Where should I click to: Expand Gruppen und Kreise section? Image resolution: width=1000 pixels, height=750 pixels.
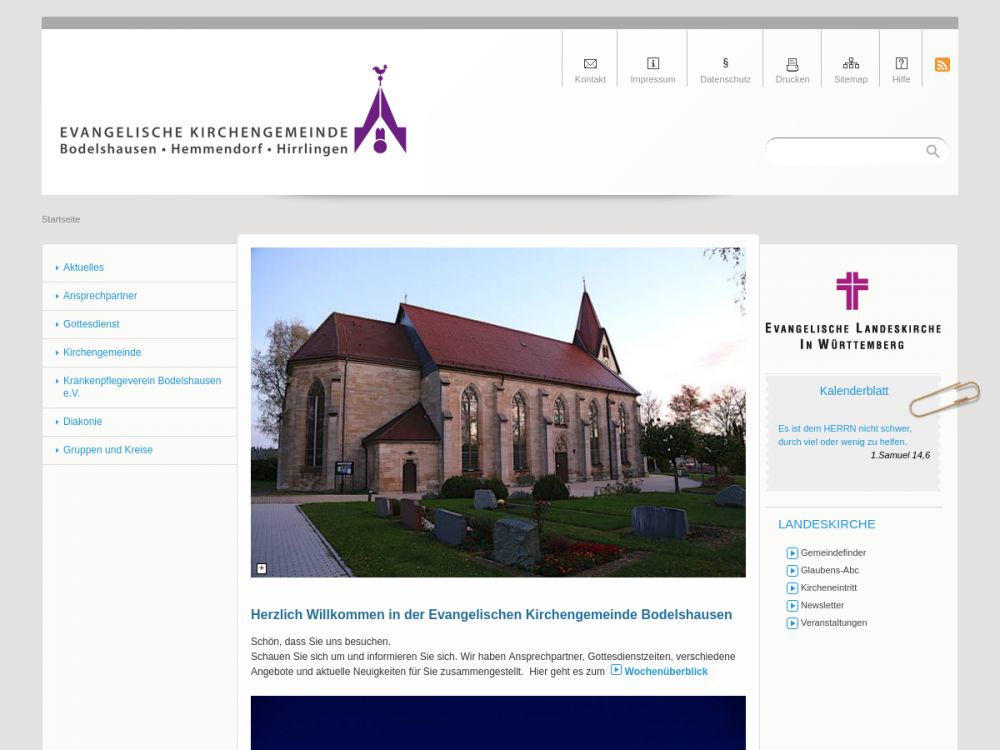pyautogui.click(x=108, y=450)
